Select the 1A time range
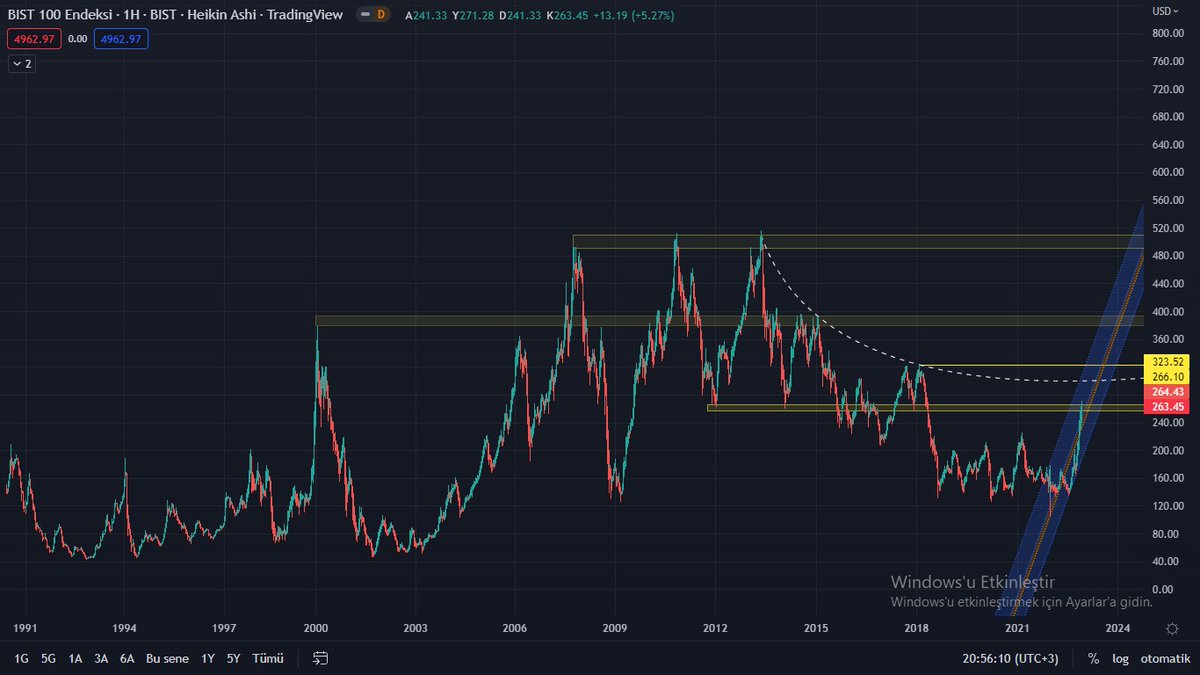The width and height of the screenshot is (1200, 675). tap(75, 658)
